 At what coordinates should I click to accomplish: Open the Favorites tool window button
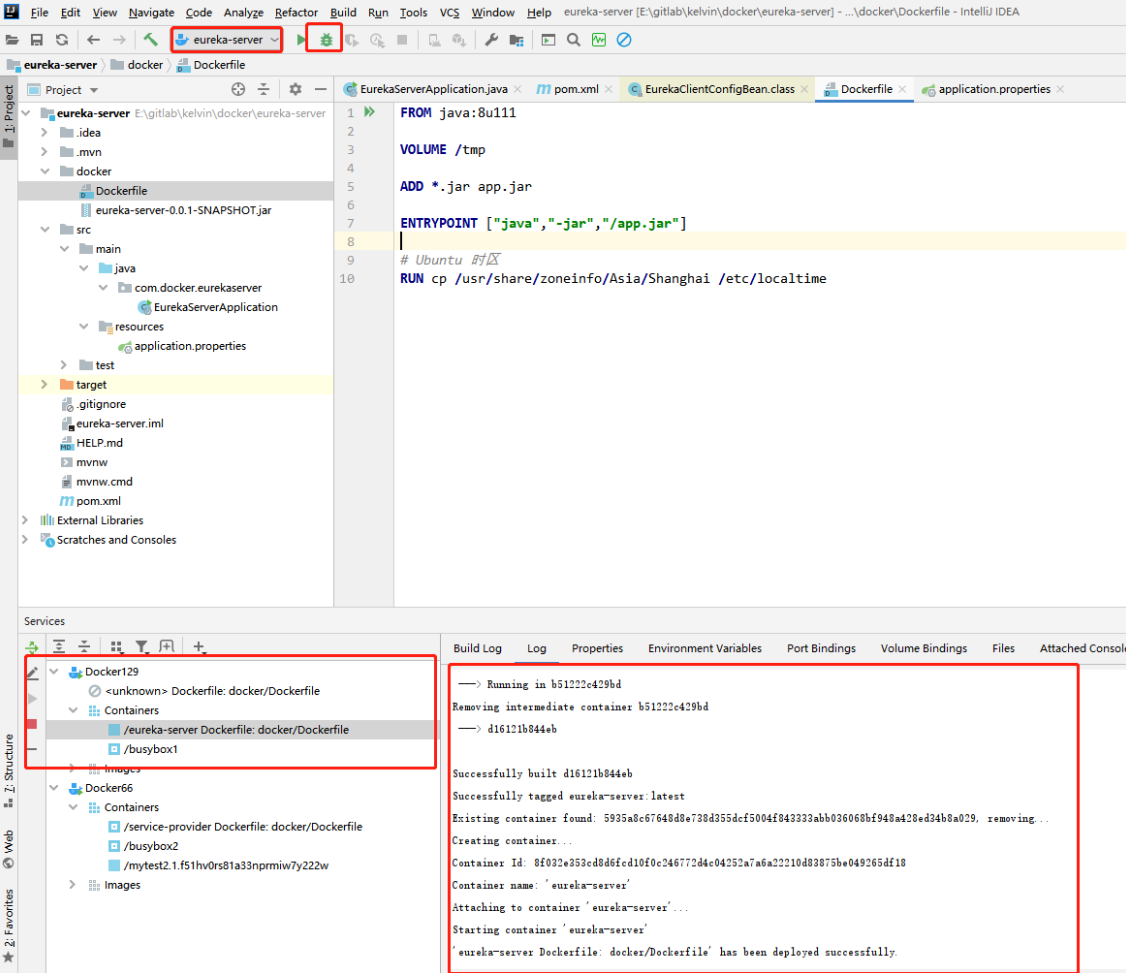(9, 926)
